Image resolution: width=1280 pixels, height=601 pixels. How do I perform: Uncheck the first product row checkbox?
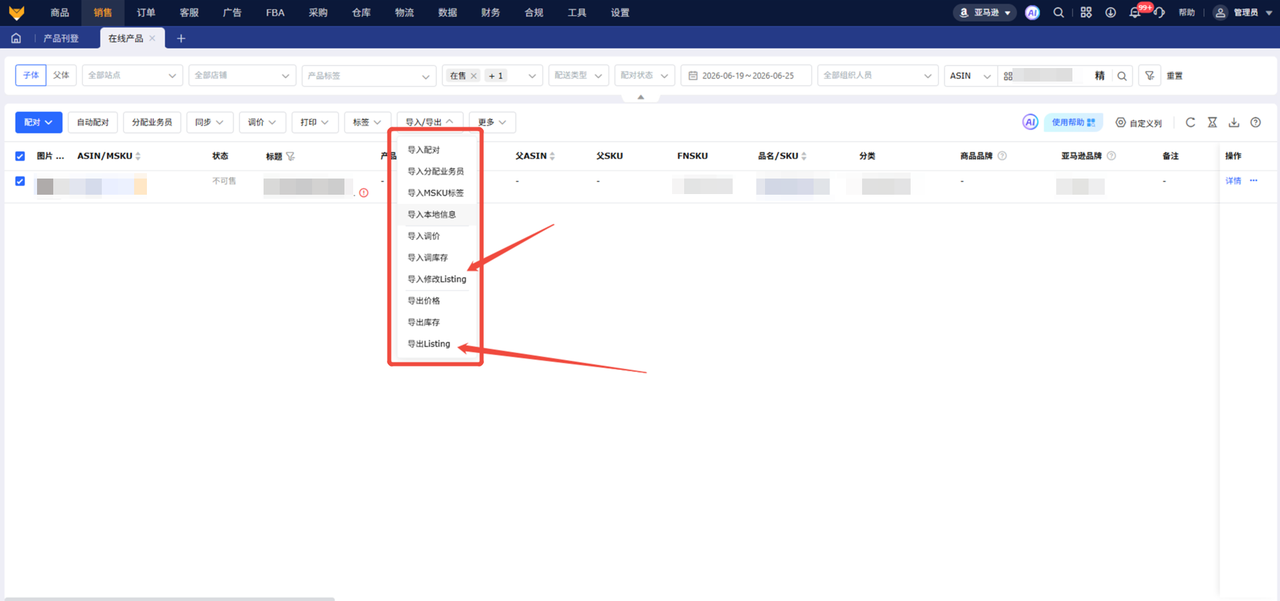(20, 181)
